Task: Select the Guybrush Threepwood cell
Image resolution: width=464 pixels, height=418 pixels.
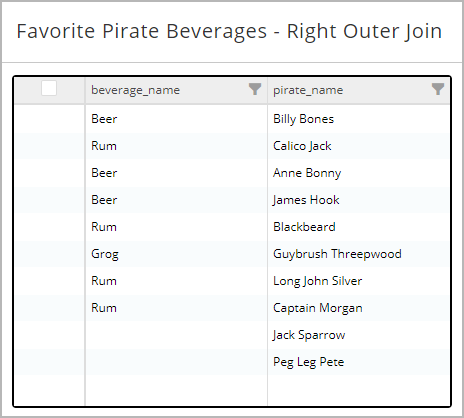Action: (x=359, y=254)
